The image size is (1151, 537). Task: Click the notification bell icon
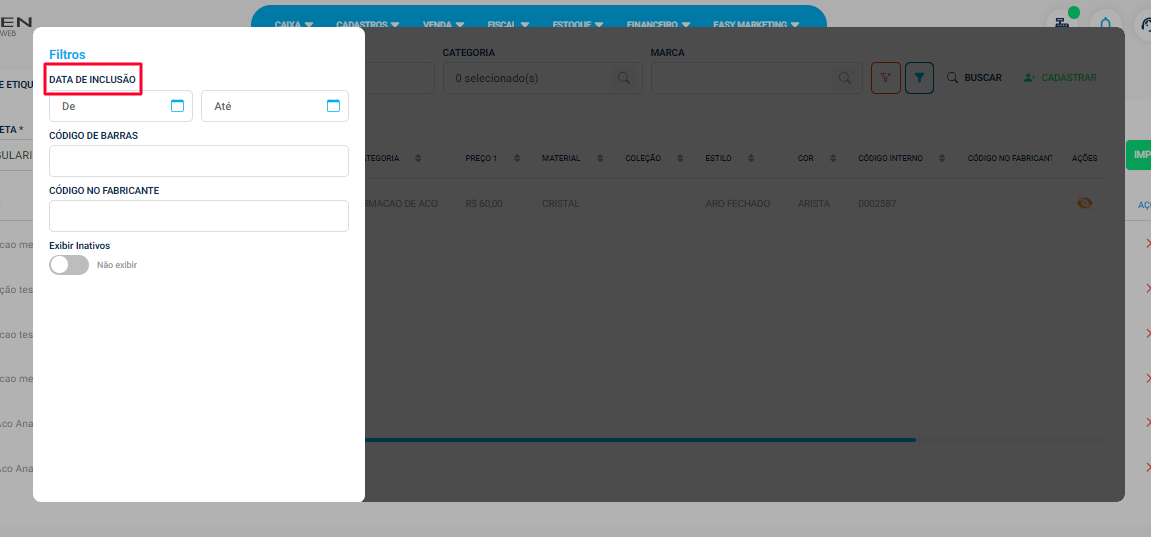tap(1105, 24)
